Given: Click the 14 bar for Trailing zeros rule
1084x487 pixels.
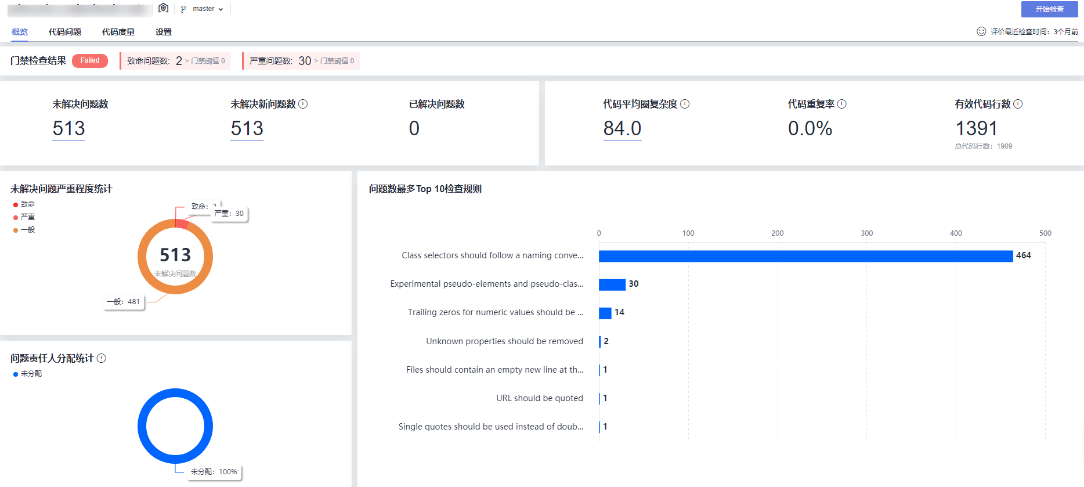Looking at the screenshot, I should point(605,313).
